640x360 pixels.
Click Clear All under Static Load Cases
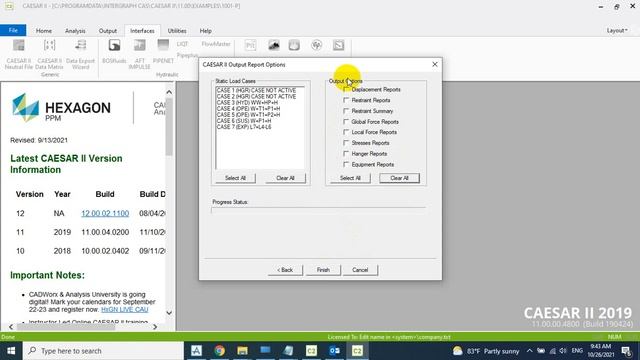(x=285, y=178)
